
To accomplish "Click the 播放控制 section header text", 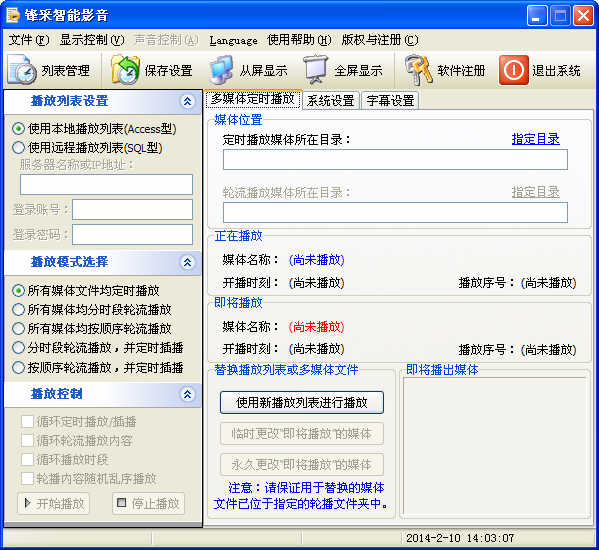I will [x=56, y=394].
